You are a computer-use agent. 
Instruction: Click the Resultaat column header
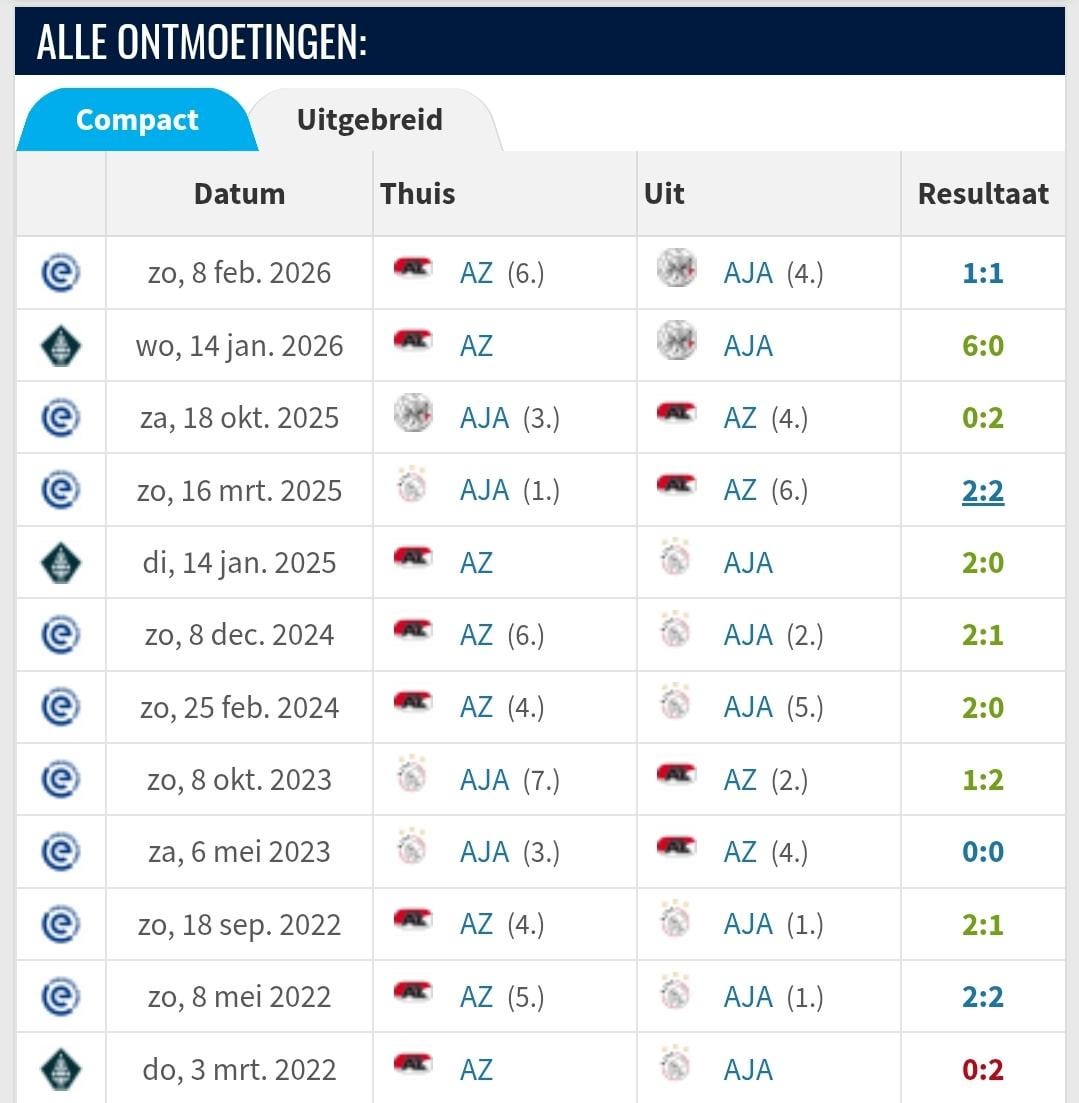click(x=983, y=194)
